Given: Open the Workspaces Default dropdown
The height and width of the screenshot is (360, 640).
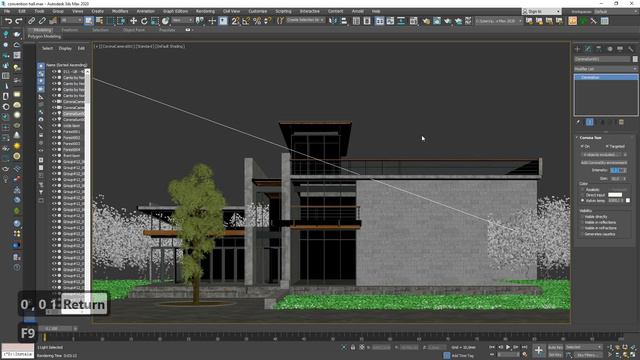Looking at the screenshot, I should point(617,11).
